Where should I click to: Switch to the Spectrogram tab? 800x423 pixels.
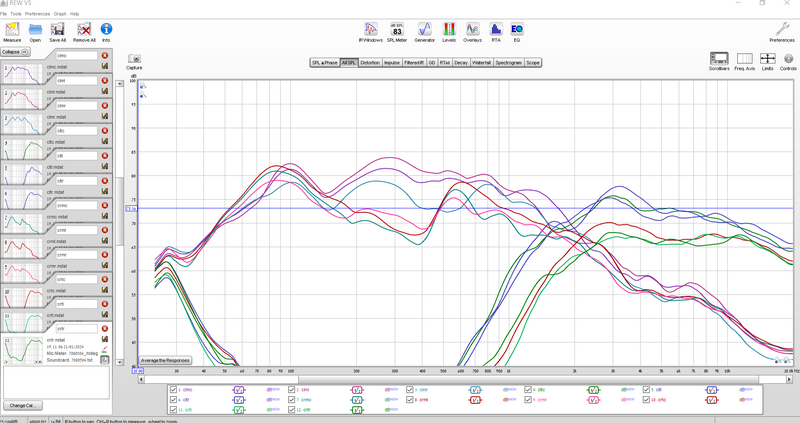click(x=508, y=63)
